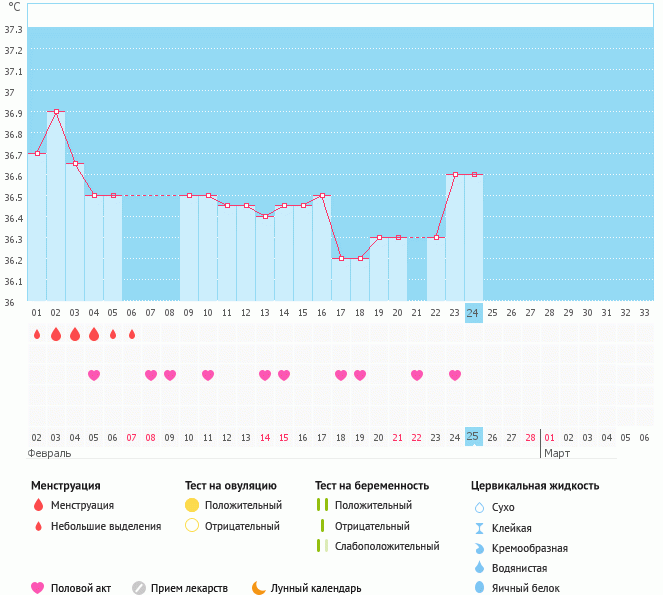Click the Менструация red drop legend icon
663x595 pixels.
tap(38, 505)
